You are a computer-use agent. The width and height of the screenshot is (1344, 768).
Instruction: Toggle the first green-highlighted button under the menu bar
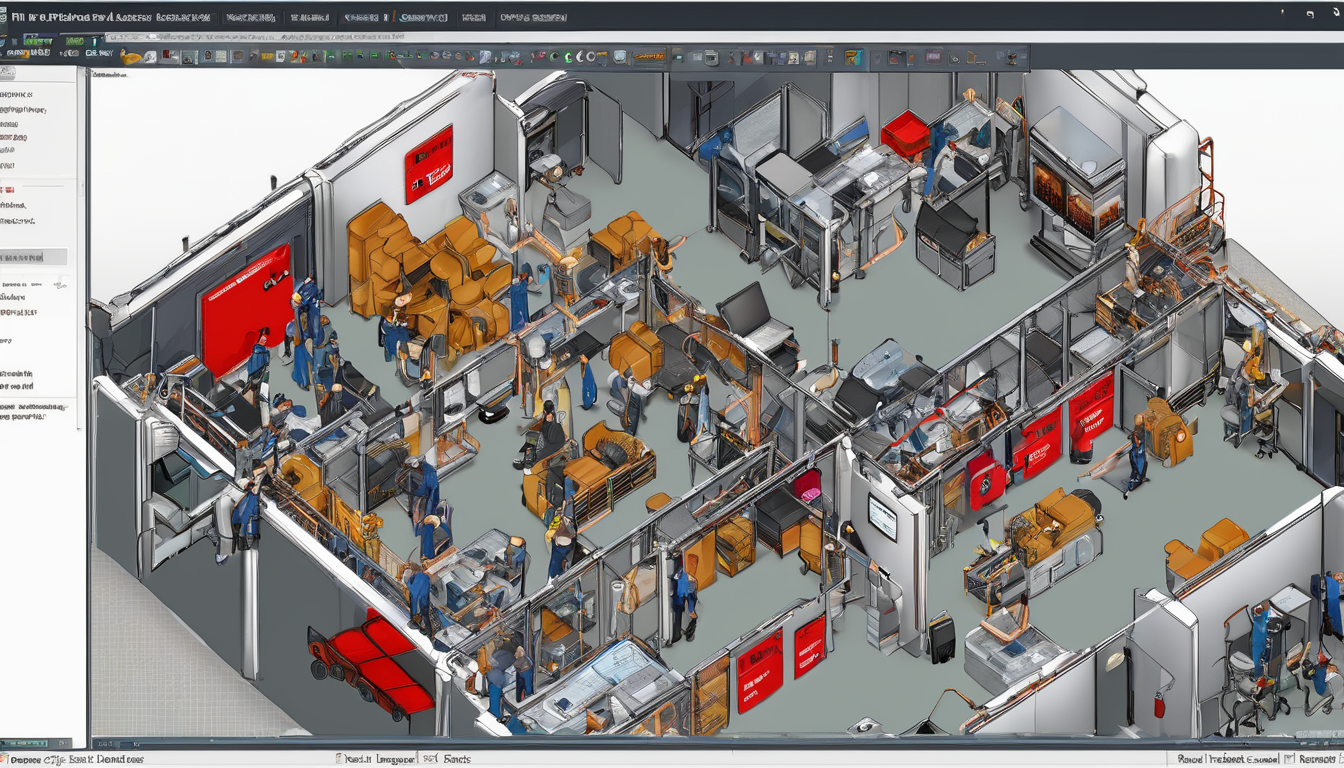click(38, 41)
